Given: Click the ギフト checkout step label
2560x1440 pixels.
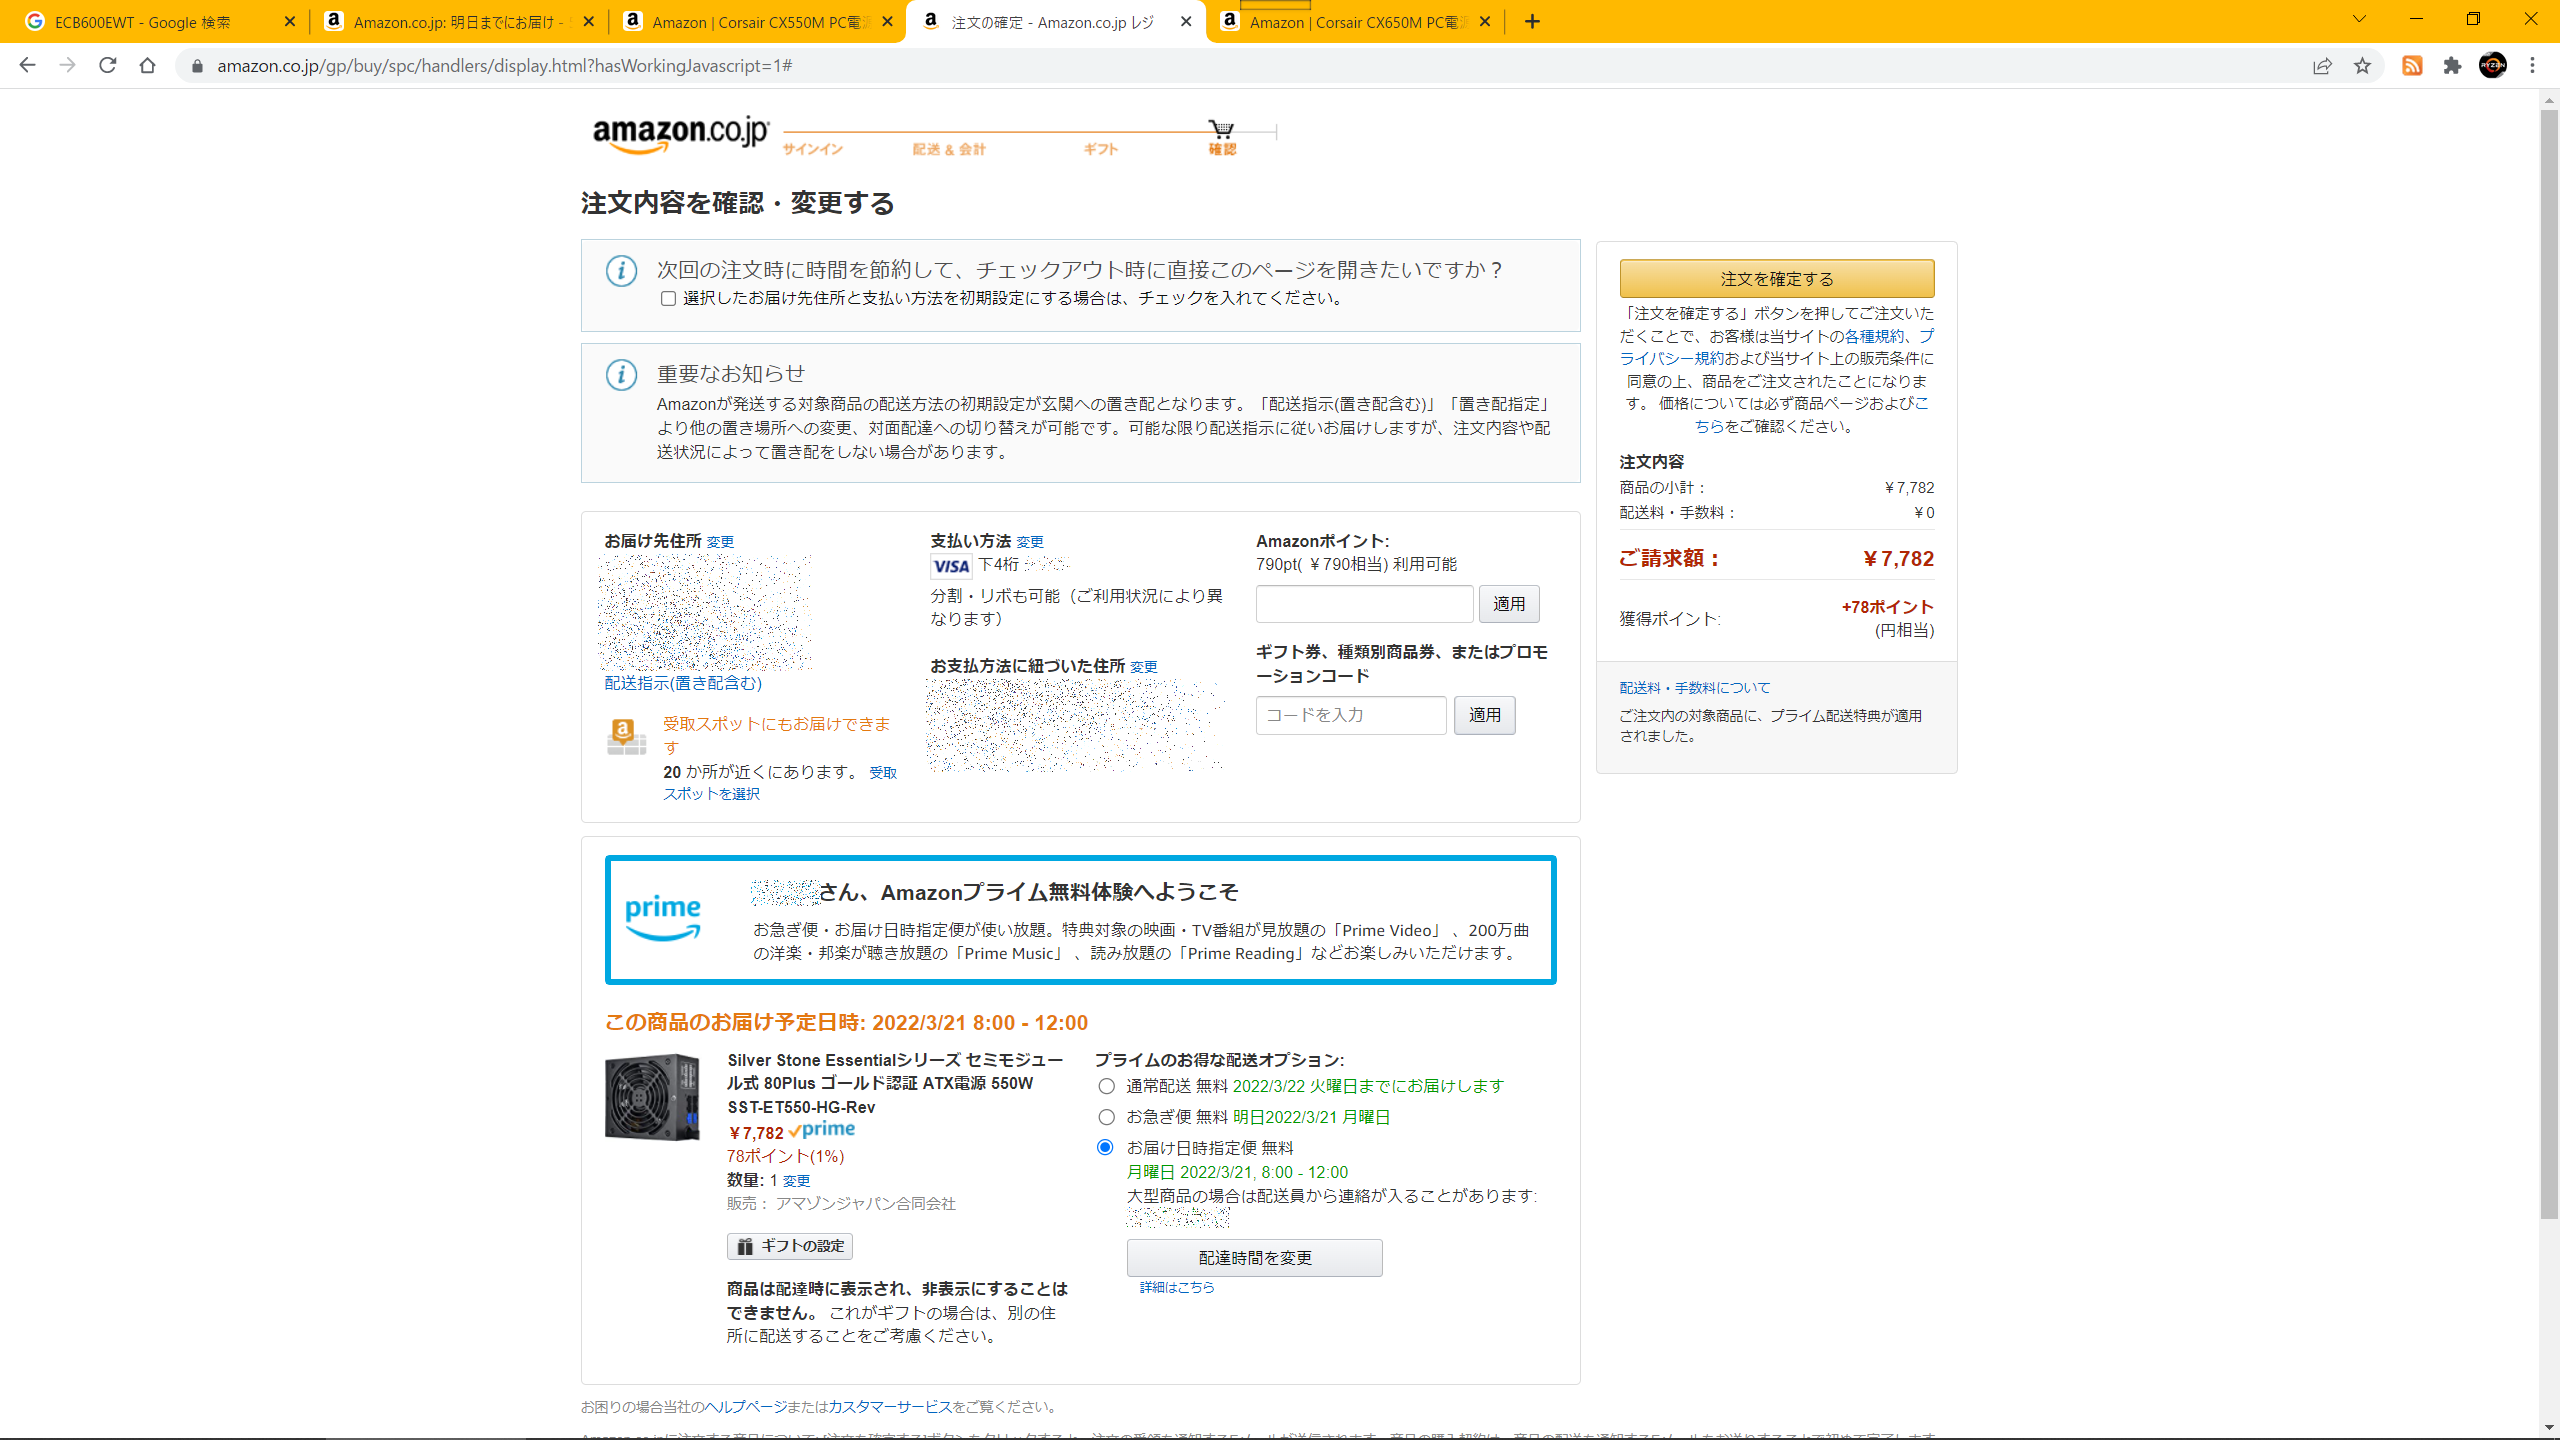Looking at the screenshot, I should click(x=1100, y=149).
